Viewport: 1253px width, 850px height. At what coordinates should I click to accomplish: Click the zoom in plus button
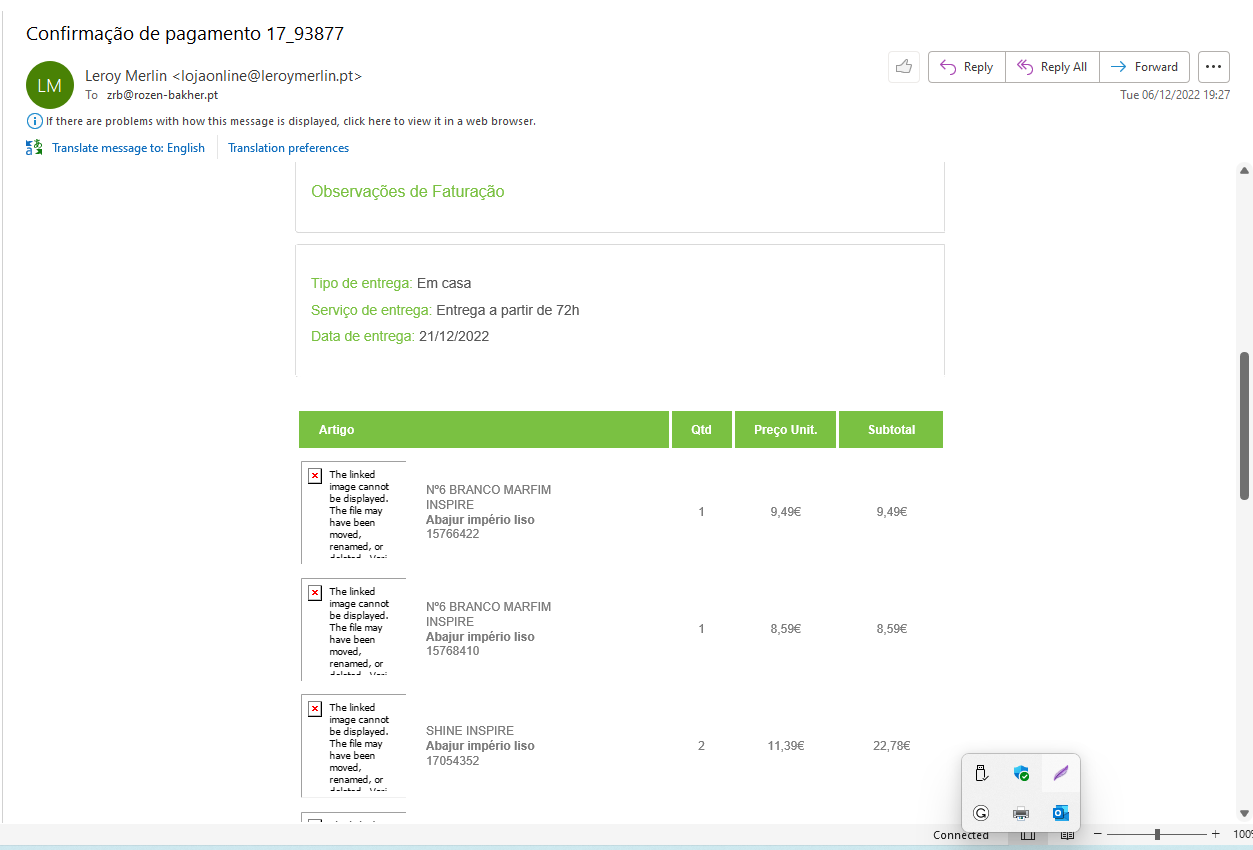click(1216, 834)
